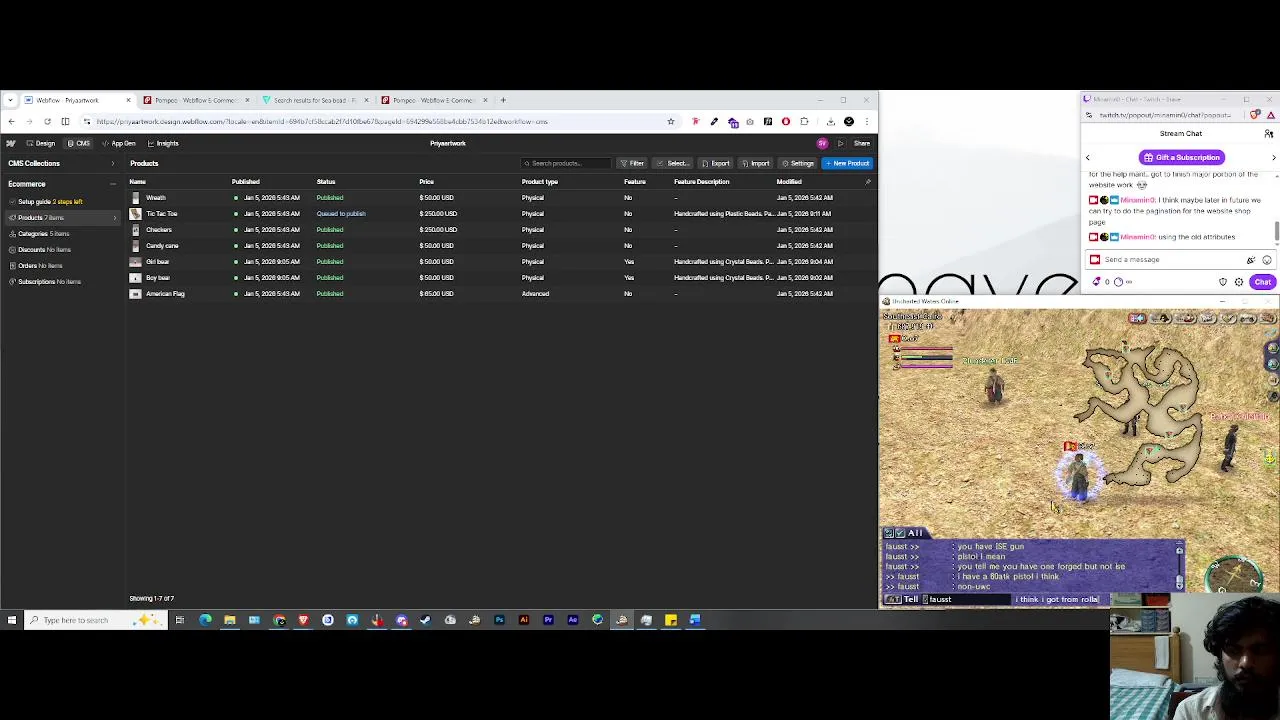This screenshot has height=720, width=1280.
Task: Open the Twitch moderator shield icon
Action: pos(1223,282)
